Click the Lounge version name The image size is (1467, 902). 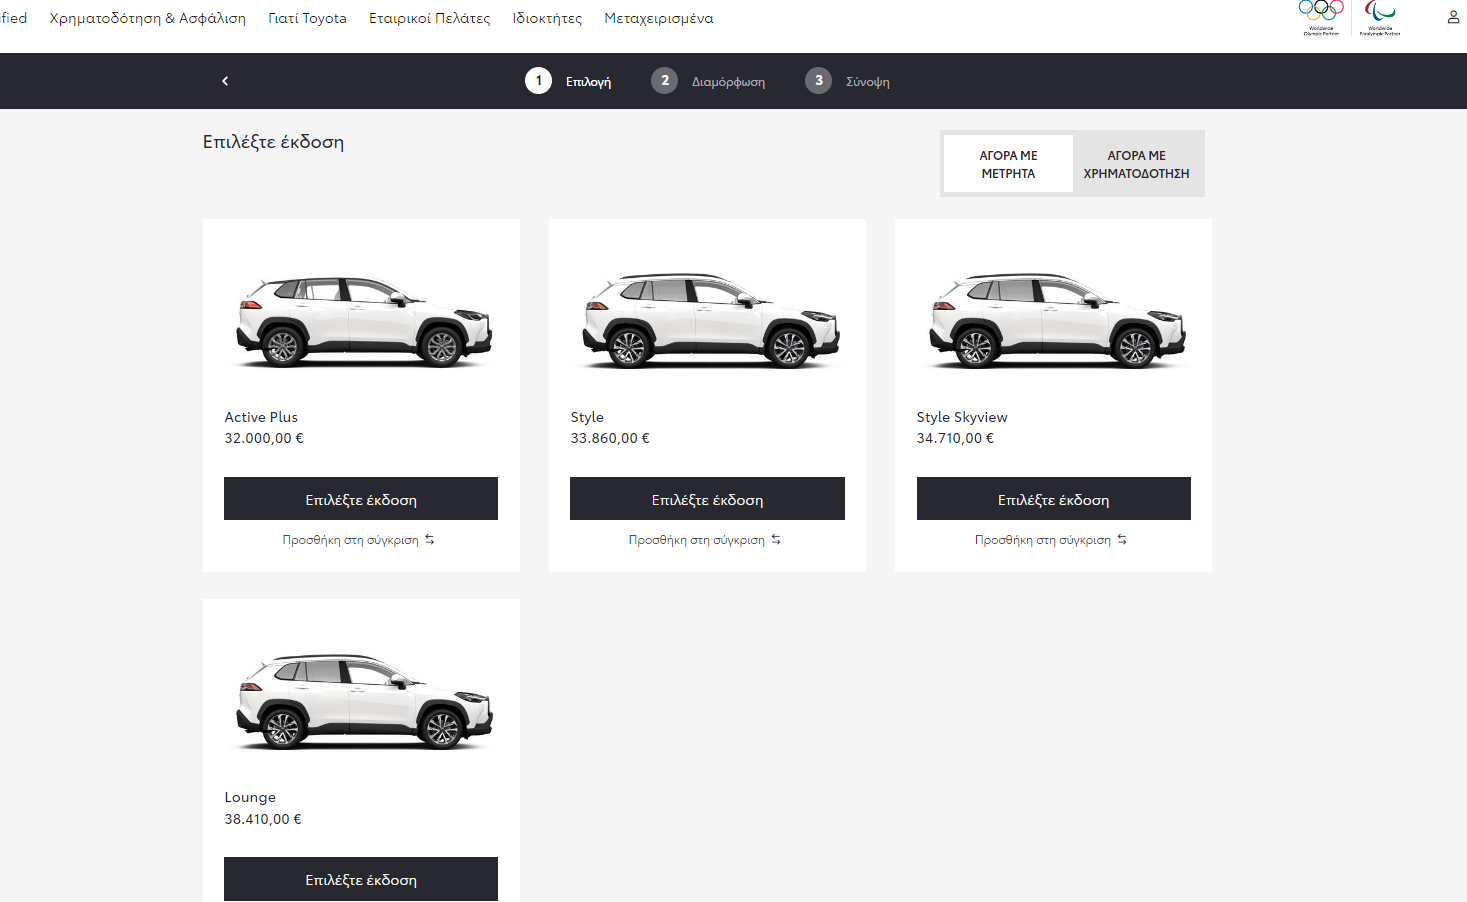click(x=250, y=797)
